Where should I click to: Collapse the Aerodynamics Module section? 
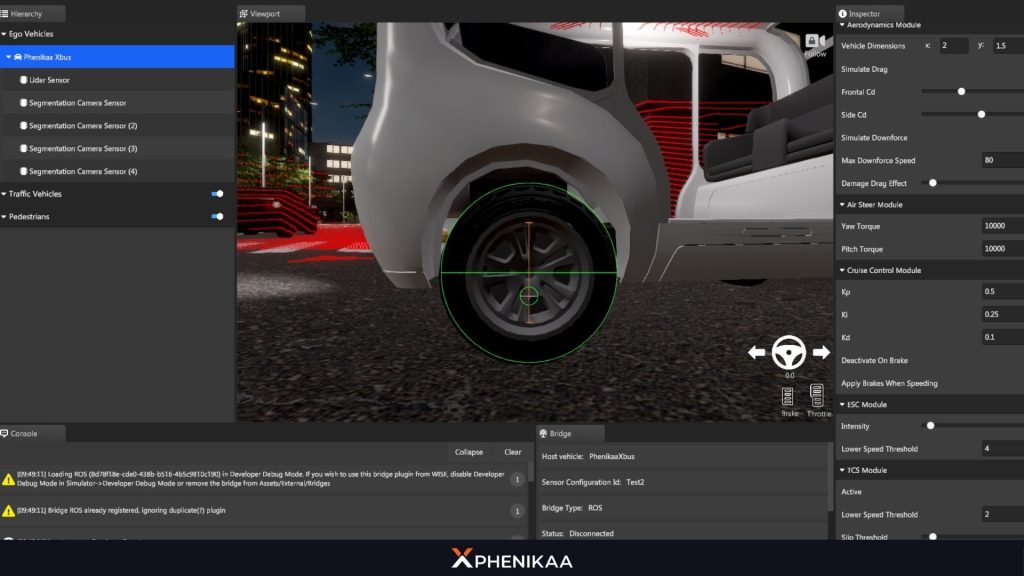842,25
